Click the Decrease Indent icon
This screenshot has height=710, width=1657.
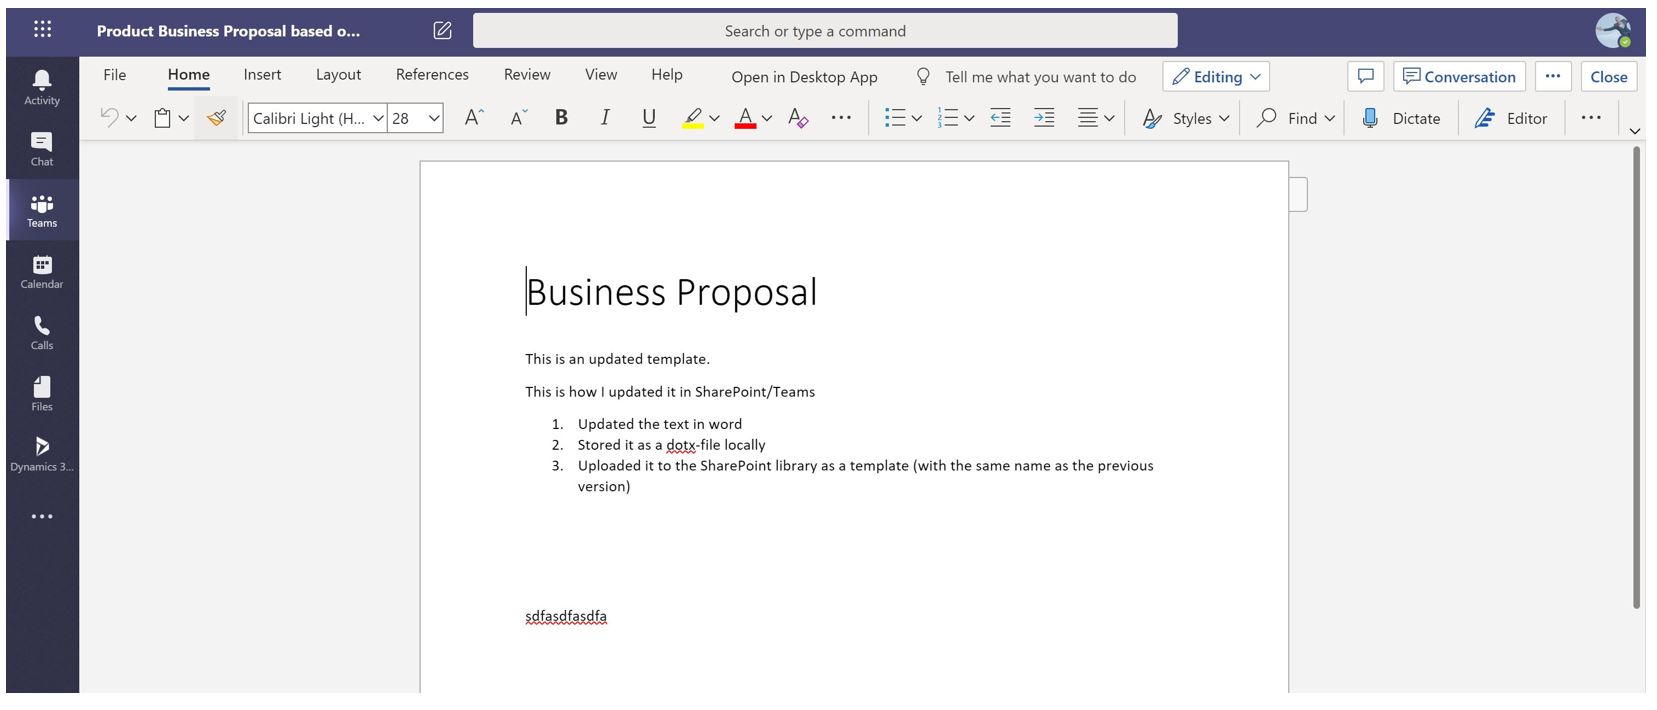(x=1000, y=118)
